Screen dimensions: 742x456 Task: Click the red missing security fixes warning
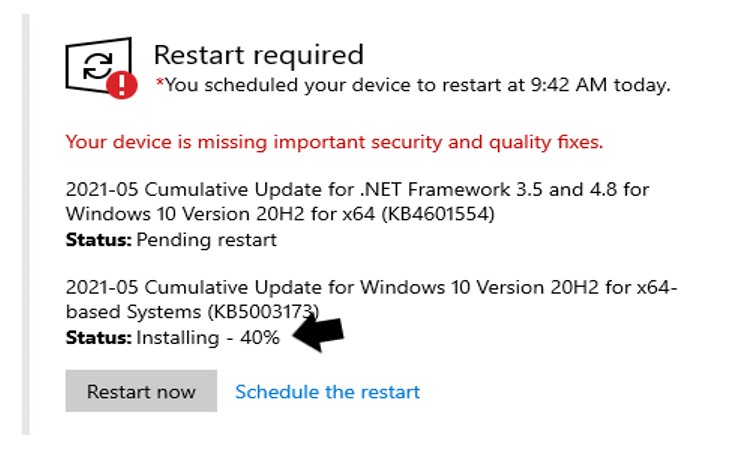coord(334,142)
